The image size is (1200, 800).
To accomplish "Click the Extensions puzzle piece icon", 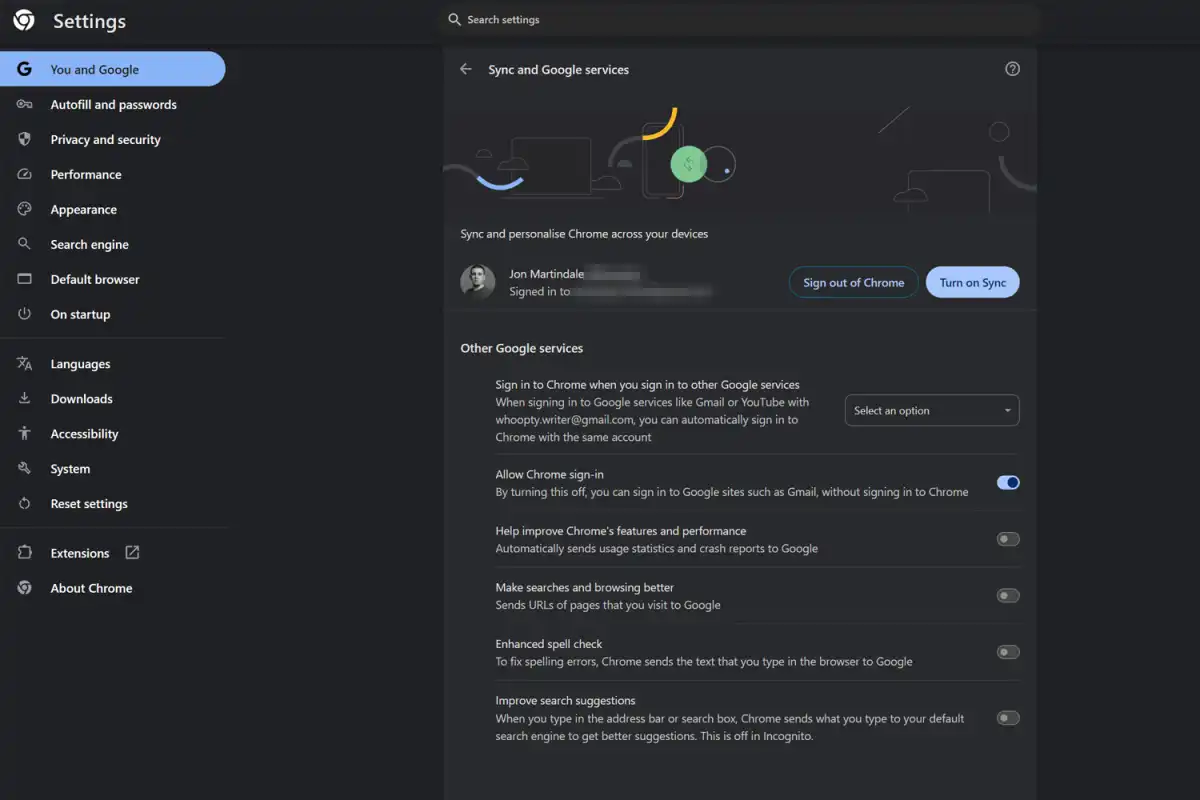I will point(25,553).
